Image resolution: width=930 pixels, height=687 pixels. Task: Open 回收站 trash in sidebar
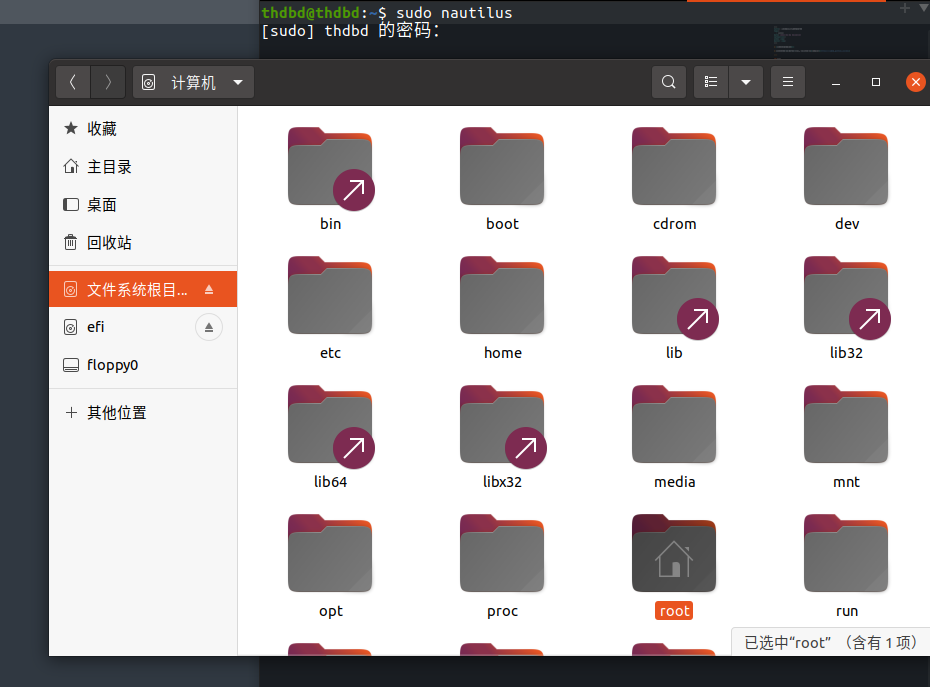tap(143, 243)
